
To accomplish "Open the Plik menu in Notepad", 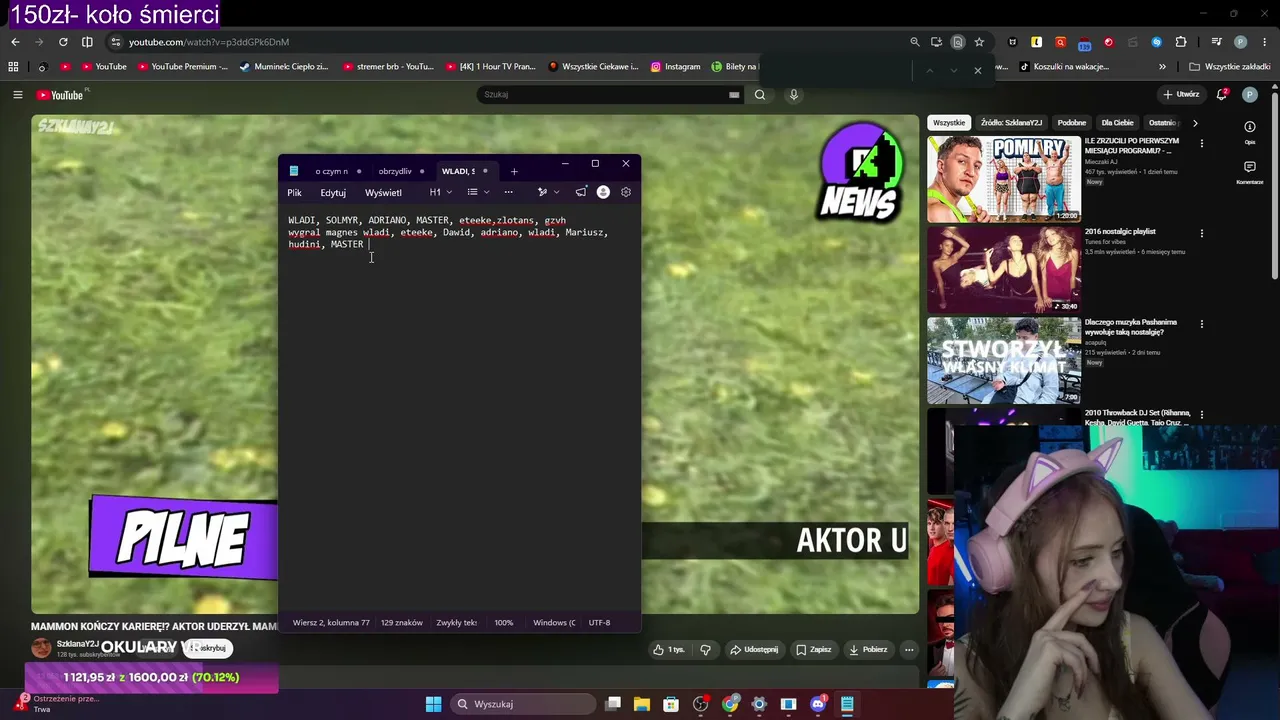I will (294, 192).
